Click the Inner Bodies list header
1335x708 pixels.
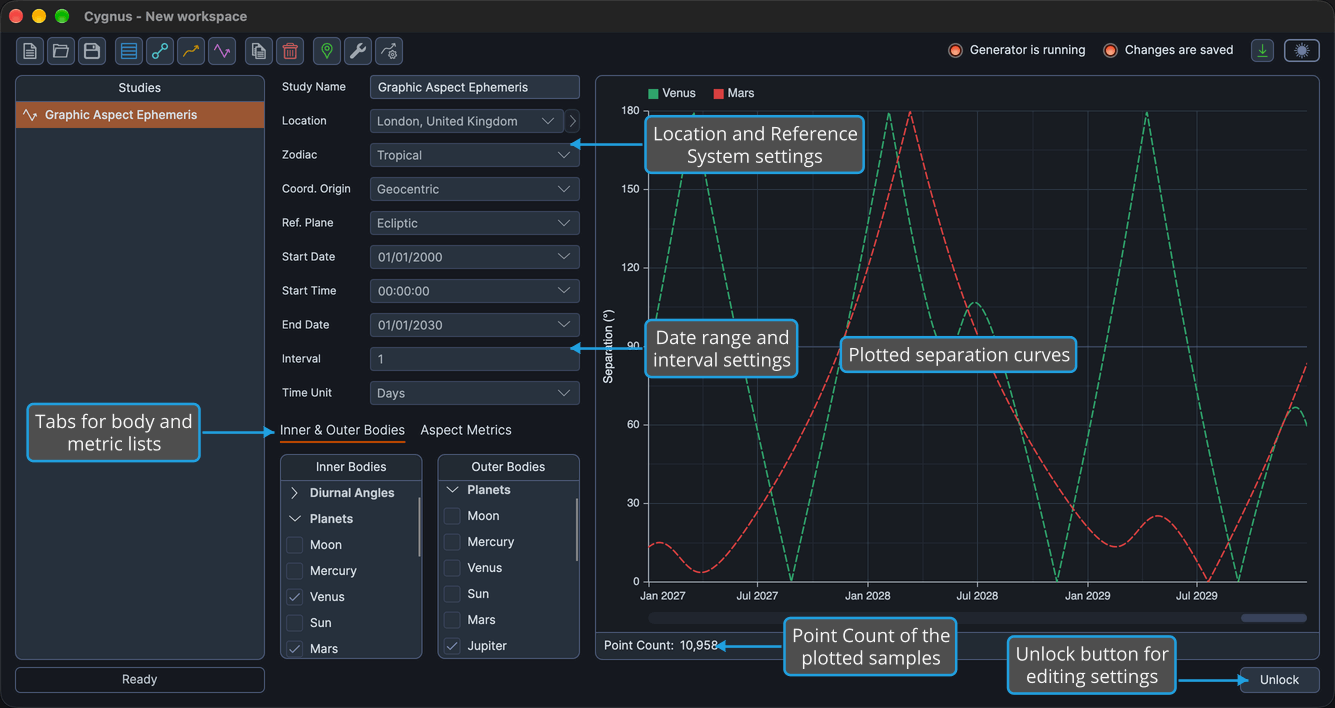[x=351, y=467]
